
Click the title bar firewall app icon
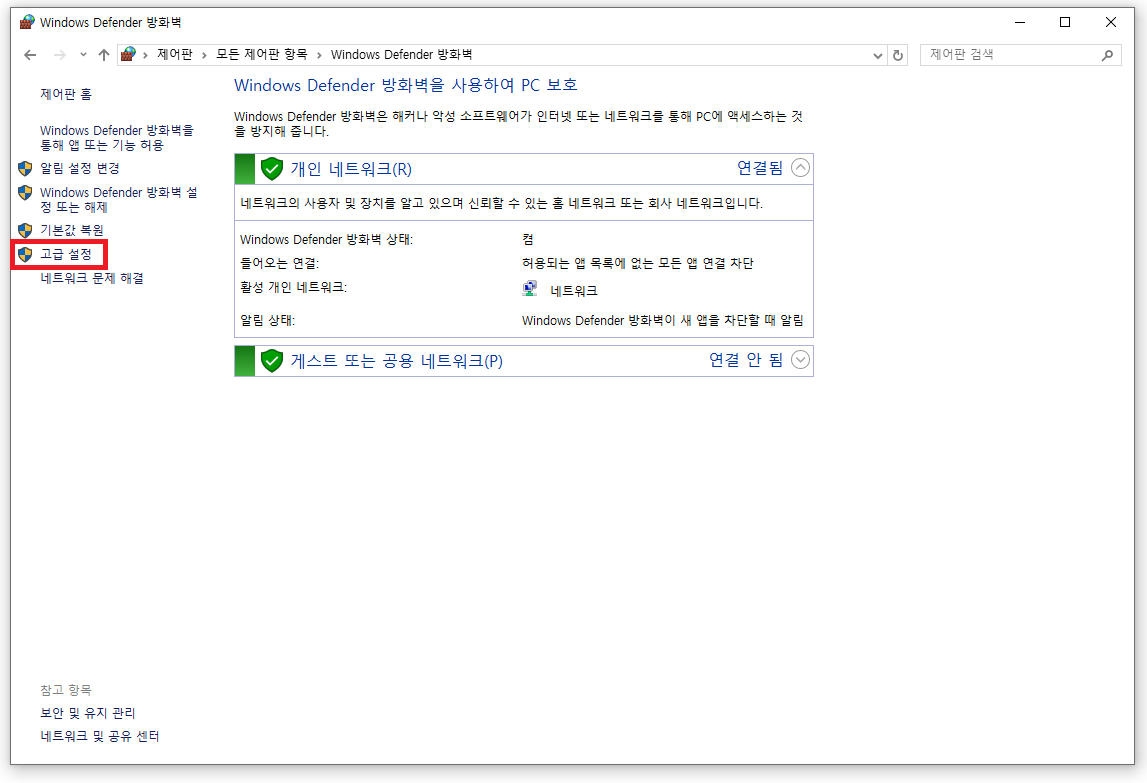click(x=26, y=22)
